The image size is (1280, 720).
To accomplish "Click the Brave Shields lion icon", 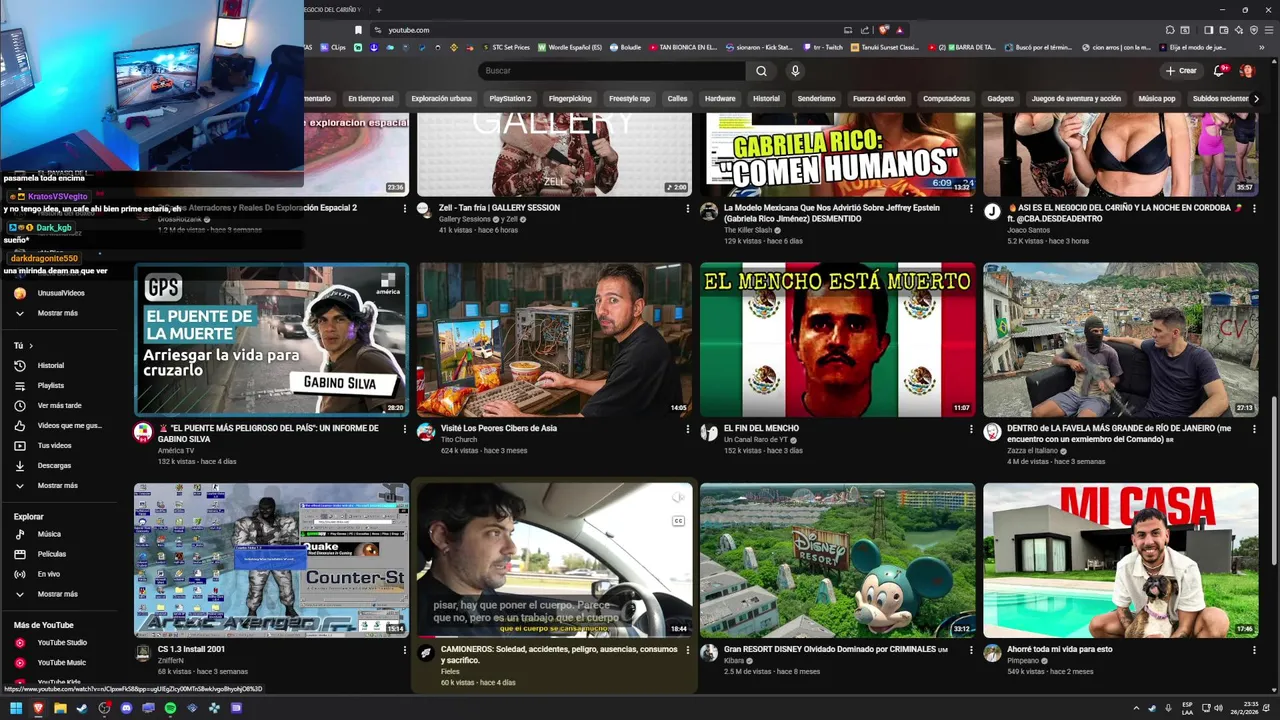I will click(x=883, y=30).
